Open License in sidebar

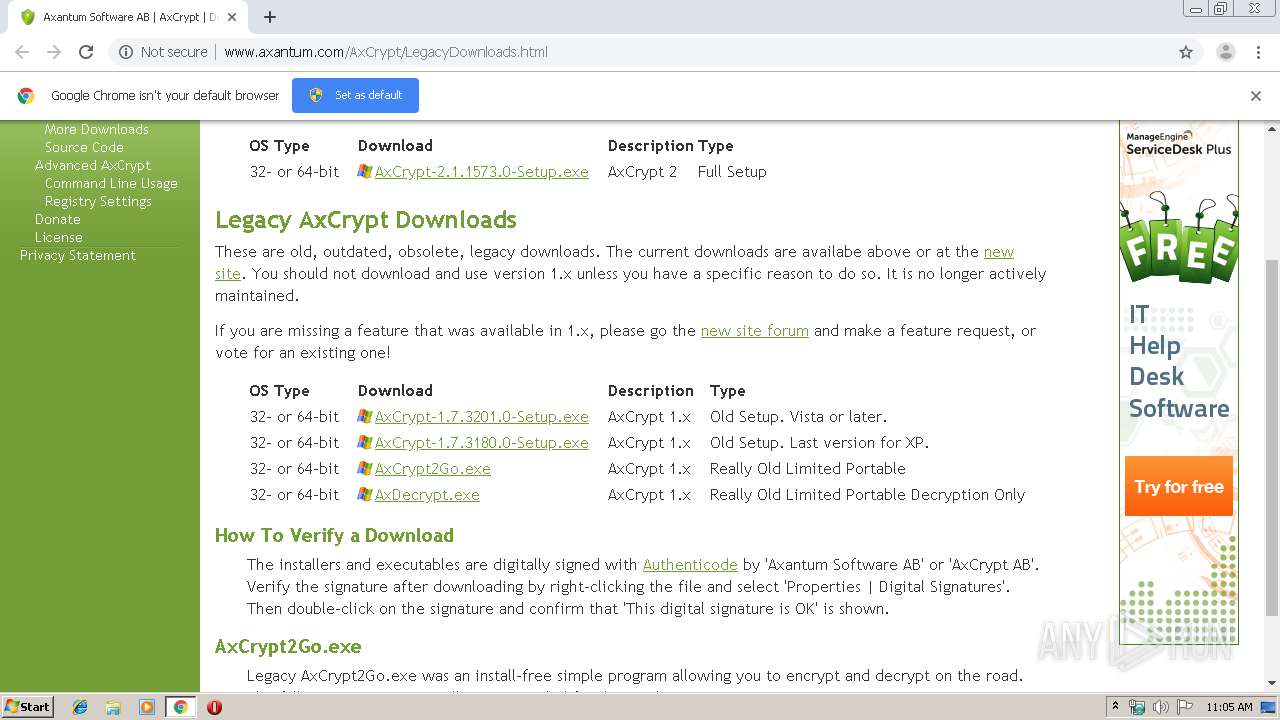tap(59, 238)
